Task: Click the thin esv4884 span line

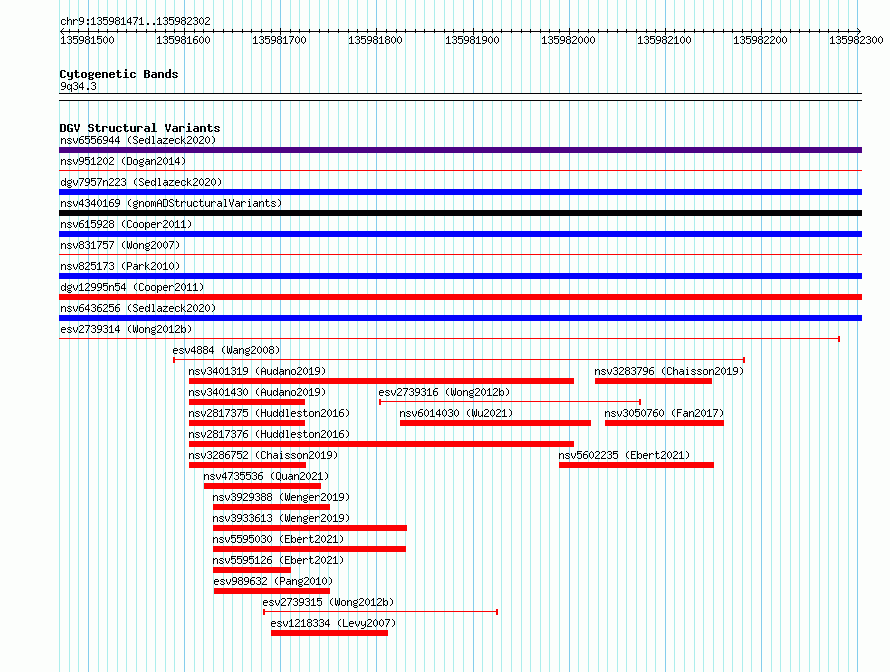Action: click(x=459, y=360)
